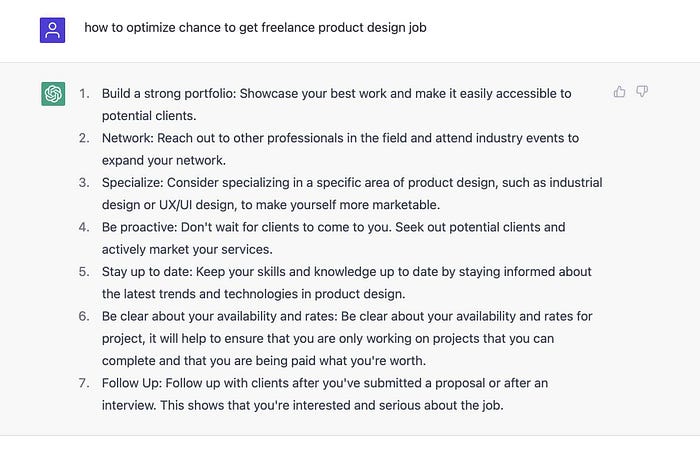Click the "Follow Up:" list item
The image size is (700, 455).
[x=325, y=394]
